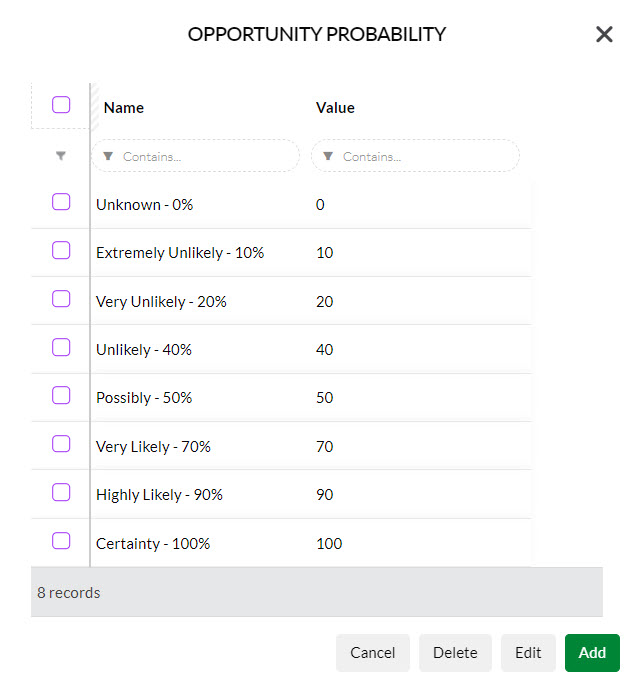The height and width of the screenshot is (679, 637).
Task: Focus the Value Contains filter field
Action: 415,156
